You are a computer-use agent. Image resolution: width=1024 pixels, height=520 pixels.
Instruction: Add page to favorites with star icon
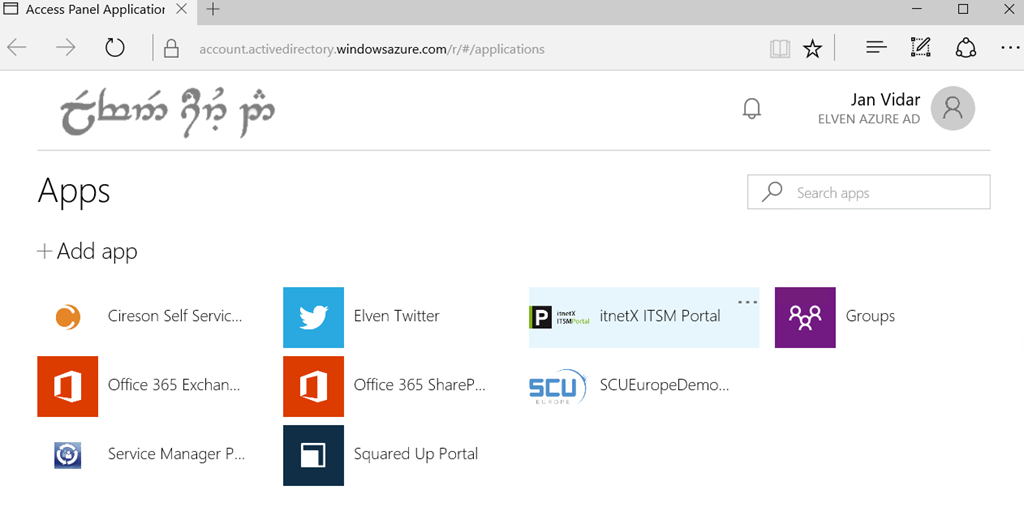click(812, 48)
